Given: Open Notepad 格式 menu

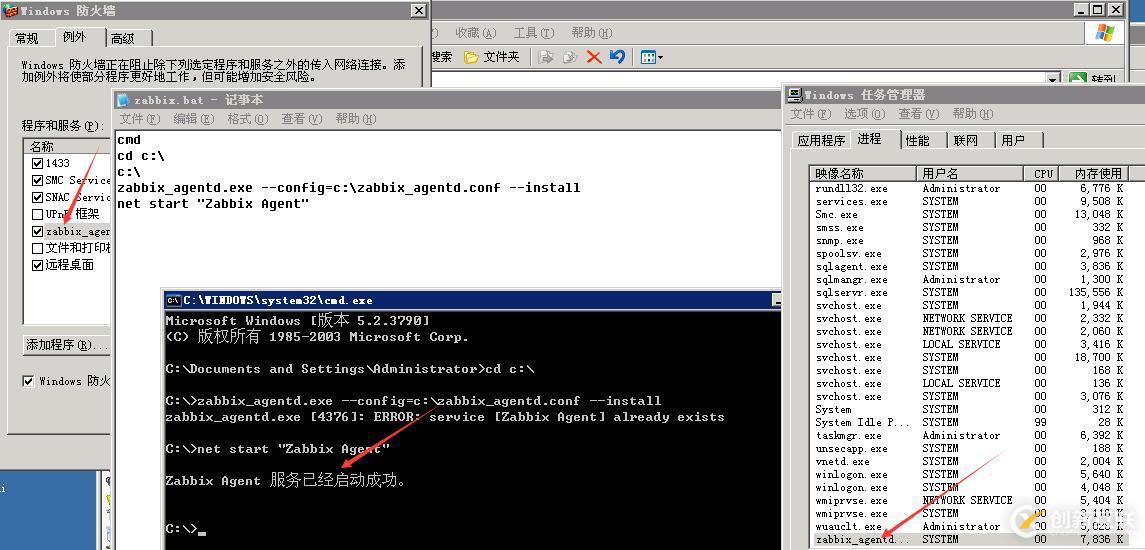Looking at the screenshot, I should [248, 118].
